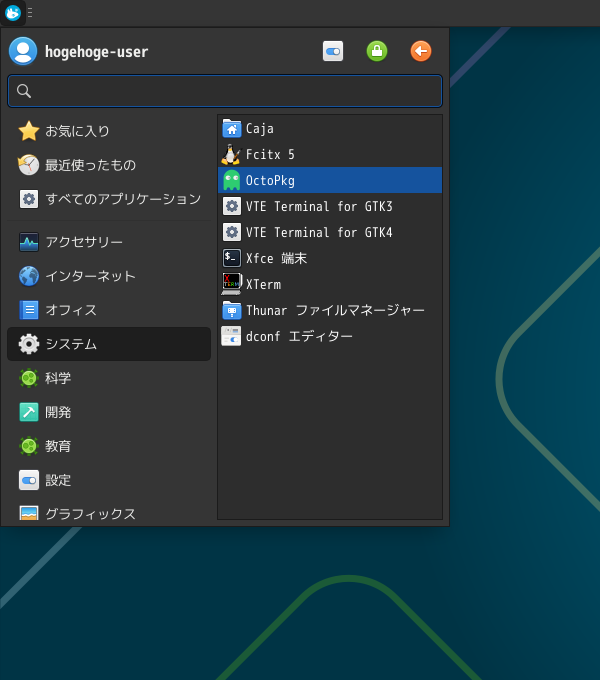Select the システム category
This screenshot has width=600, height=680.
pyautogui.click(x=109, y=344)
